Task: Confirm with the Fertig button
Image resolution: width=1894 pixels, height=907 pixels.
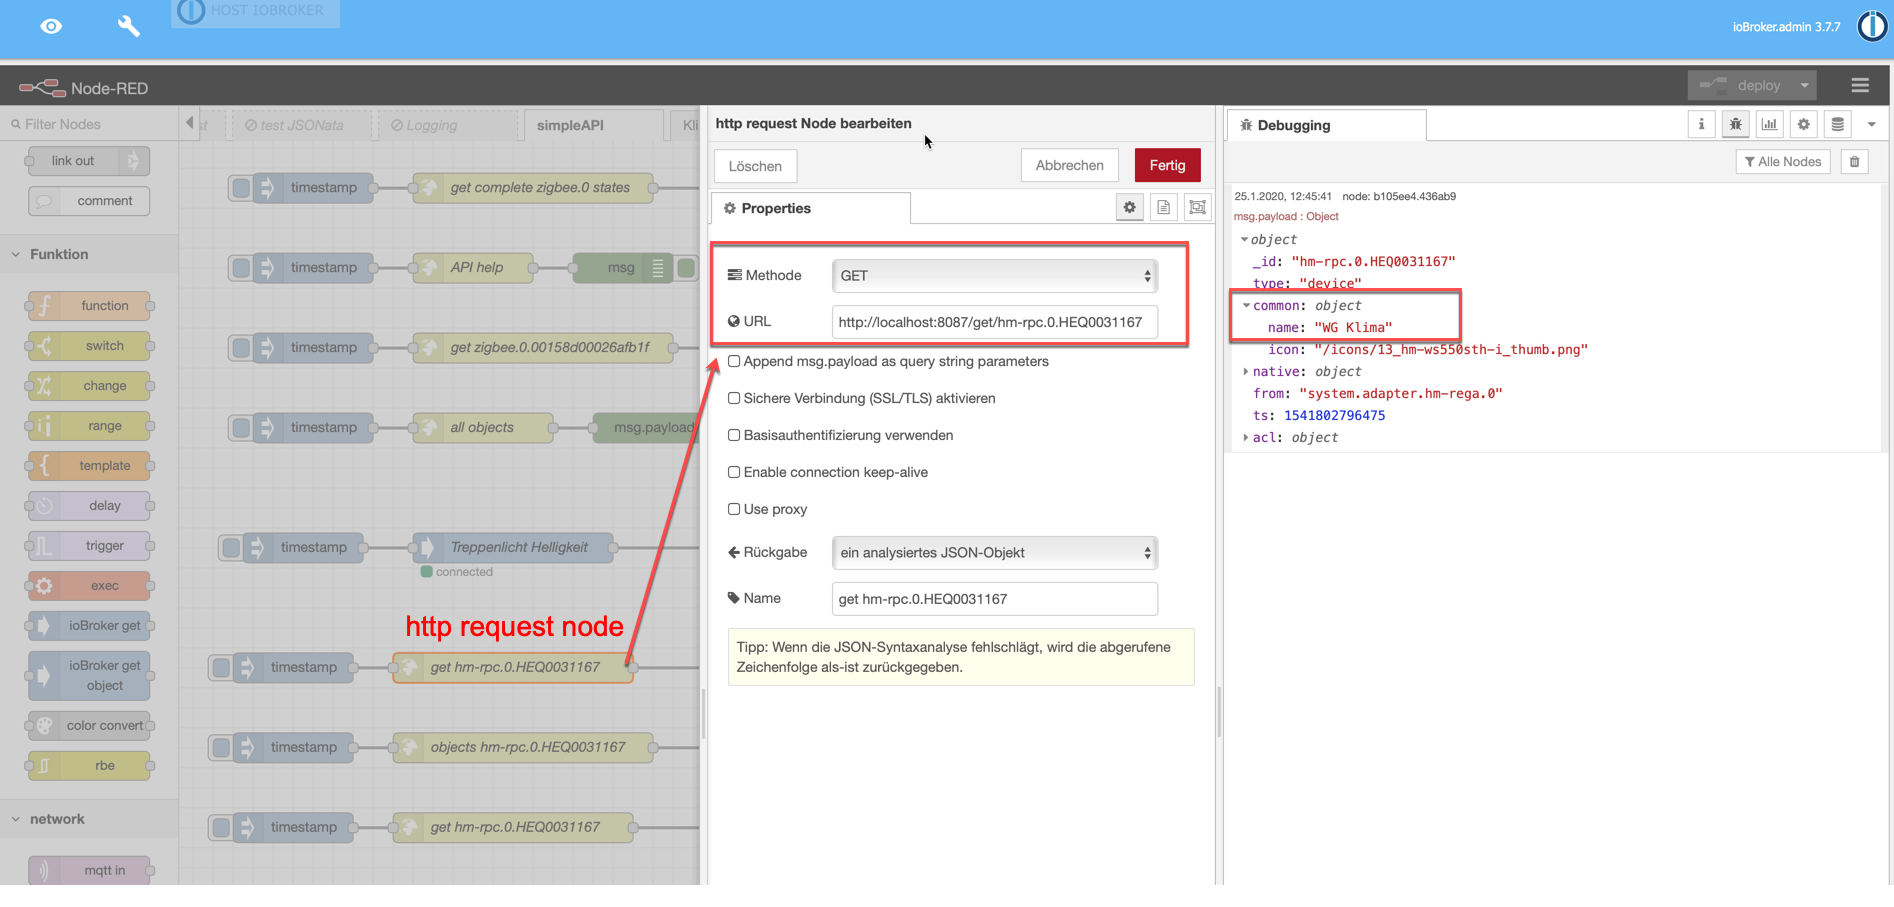Action: tap(1167, 165)
